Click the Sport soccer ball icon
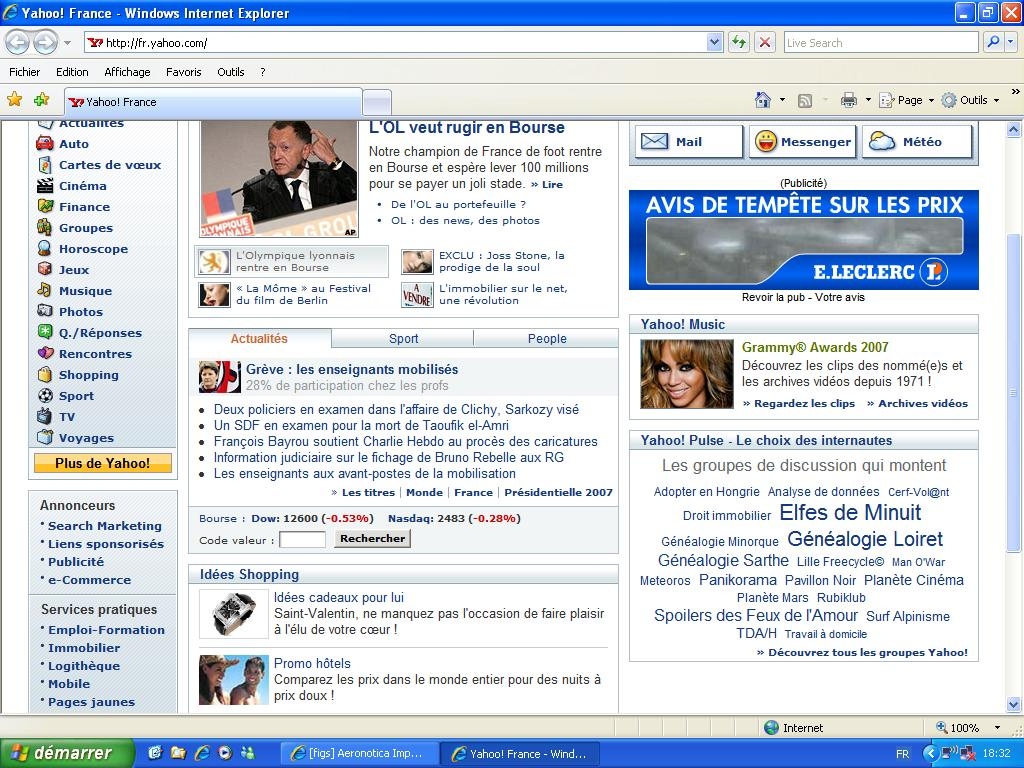This screenshot has width=1024, height=768. click(44, 395)
